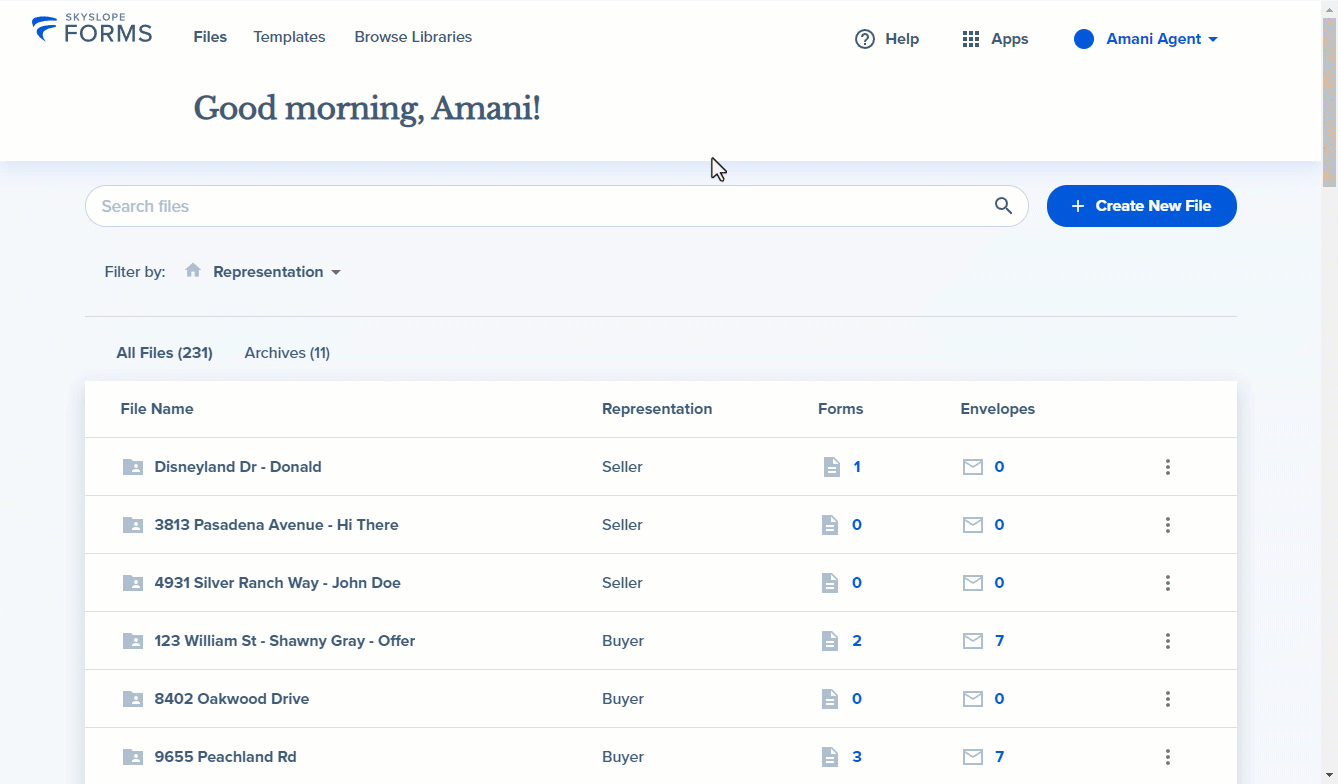The height and width of the screenshot is (784, 1338).
Task: Click the Amani Agent profile avatar
Action: click(x=1084, y=39)
